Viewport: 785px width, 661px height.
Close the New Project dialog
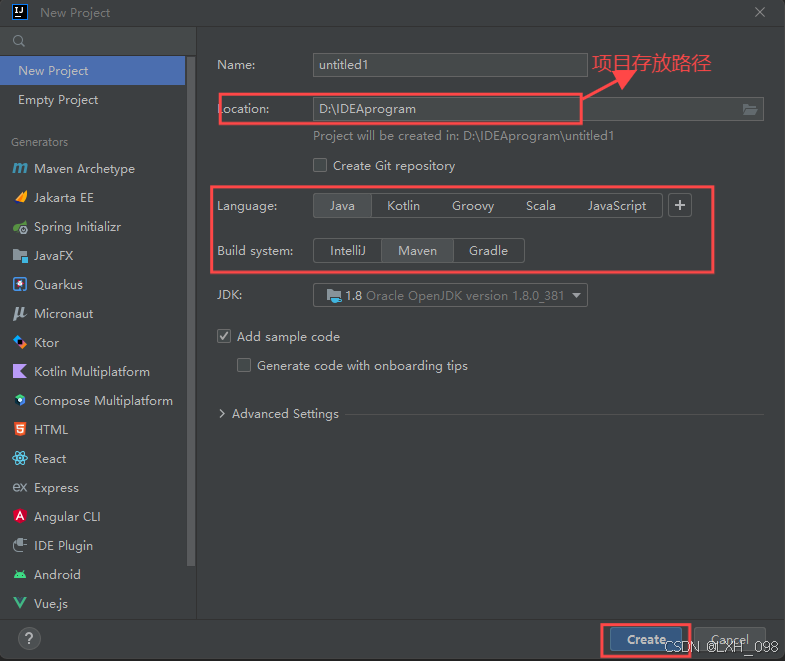click(x=759, y=12)
